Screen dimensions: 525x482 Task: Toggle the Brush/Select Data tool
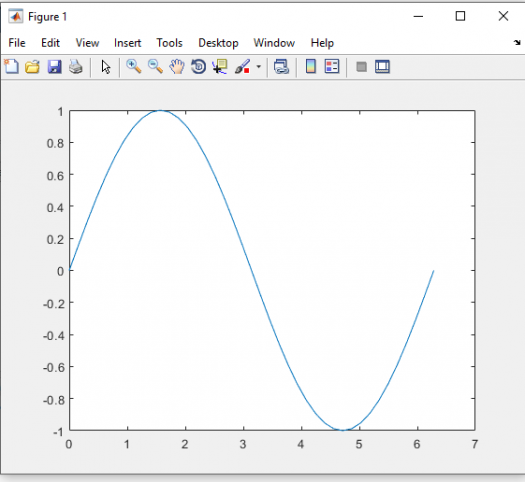click(x=242, y=66)
